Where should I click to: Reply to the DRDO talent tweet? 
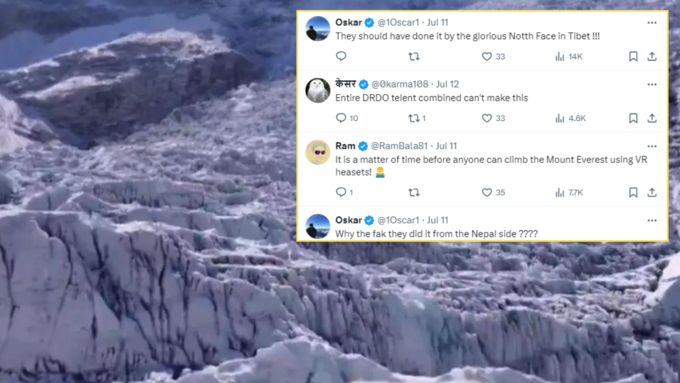pyautogui.click(x=347, y=118)
